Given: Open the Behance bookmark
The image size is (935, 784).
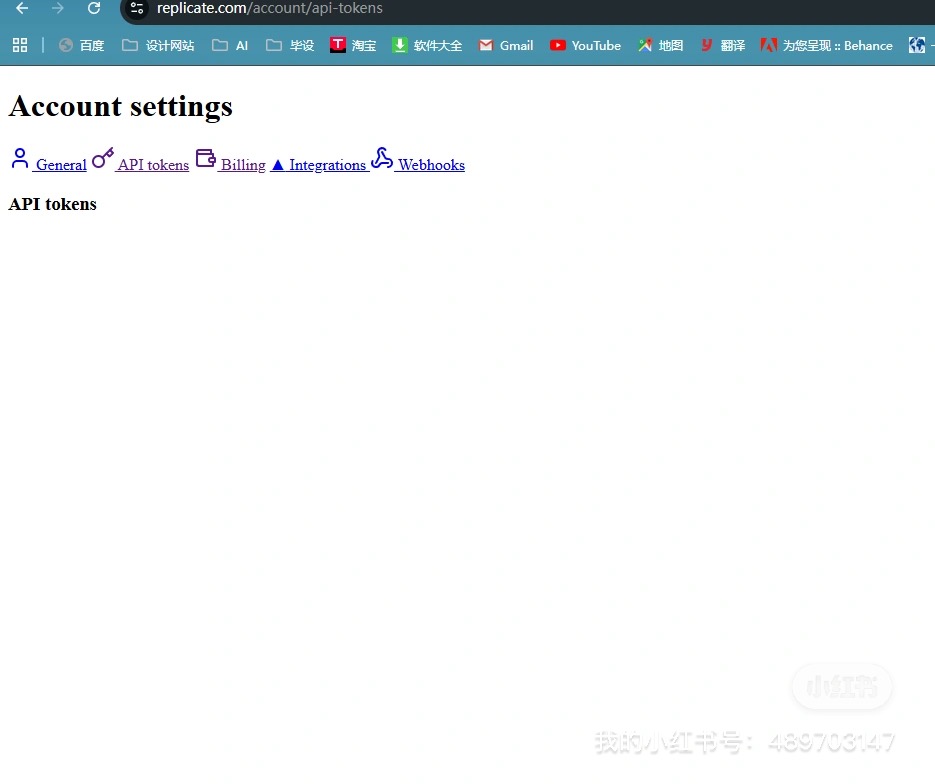Looking at the screenshot, I should (826, 45).
